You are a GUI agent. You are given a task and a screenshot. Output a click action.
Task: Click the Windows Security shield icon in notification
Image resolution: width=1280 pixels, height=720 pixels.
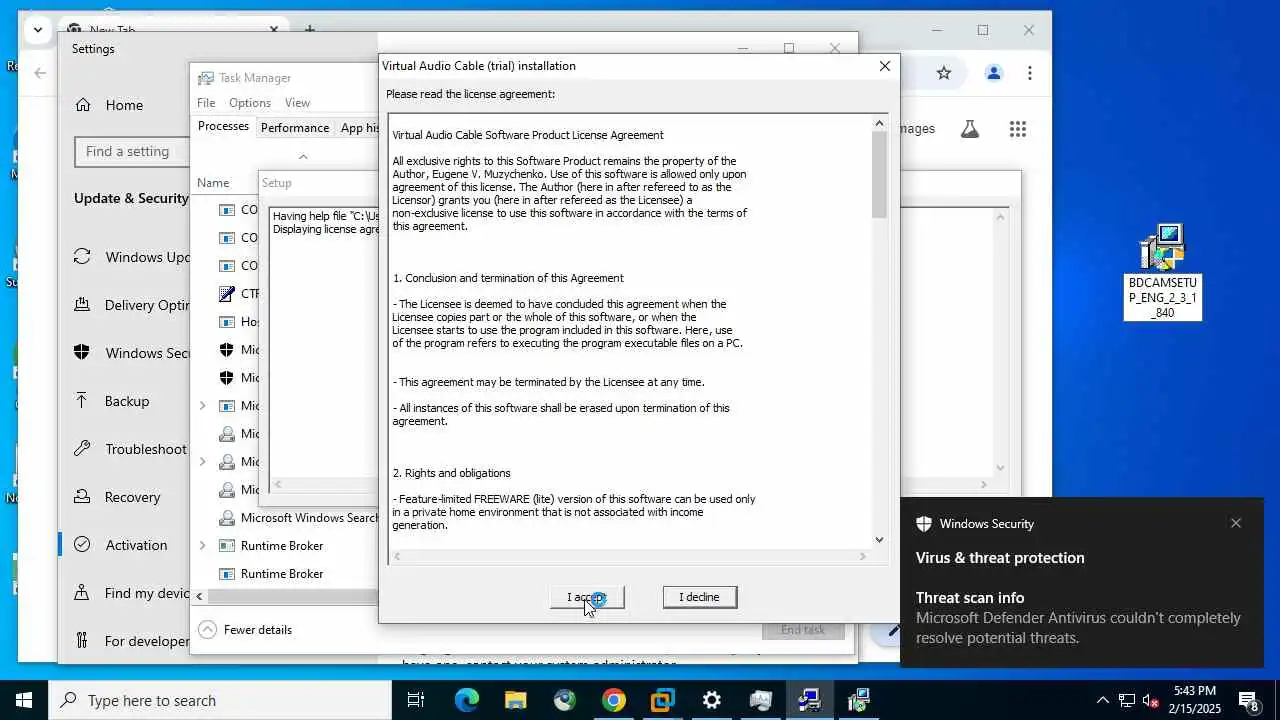coord(924,523)
